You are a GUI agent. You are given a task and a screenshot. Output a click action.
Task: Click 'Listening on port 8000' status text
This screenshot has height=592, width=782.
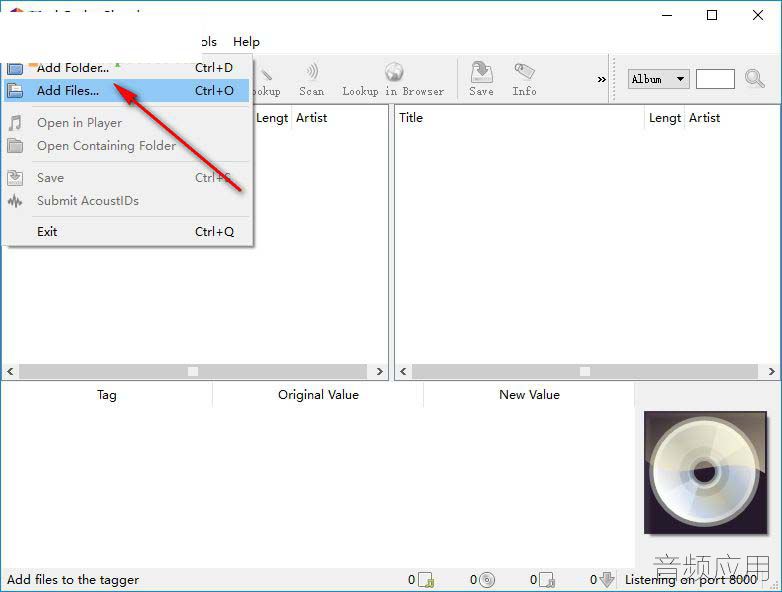click(x=691, y=580)
